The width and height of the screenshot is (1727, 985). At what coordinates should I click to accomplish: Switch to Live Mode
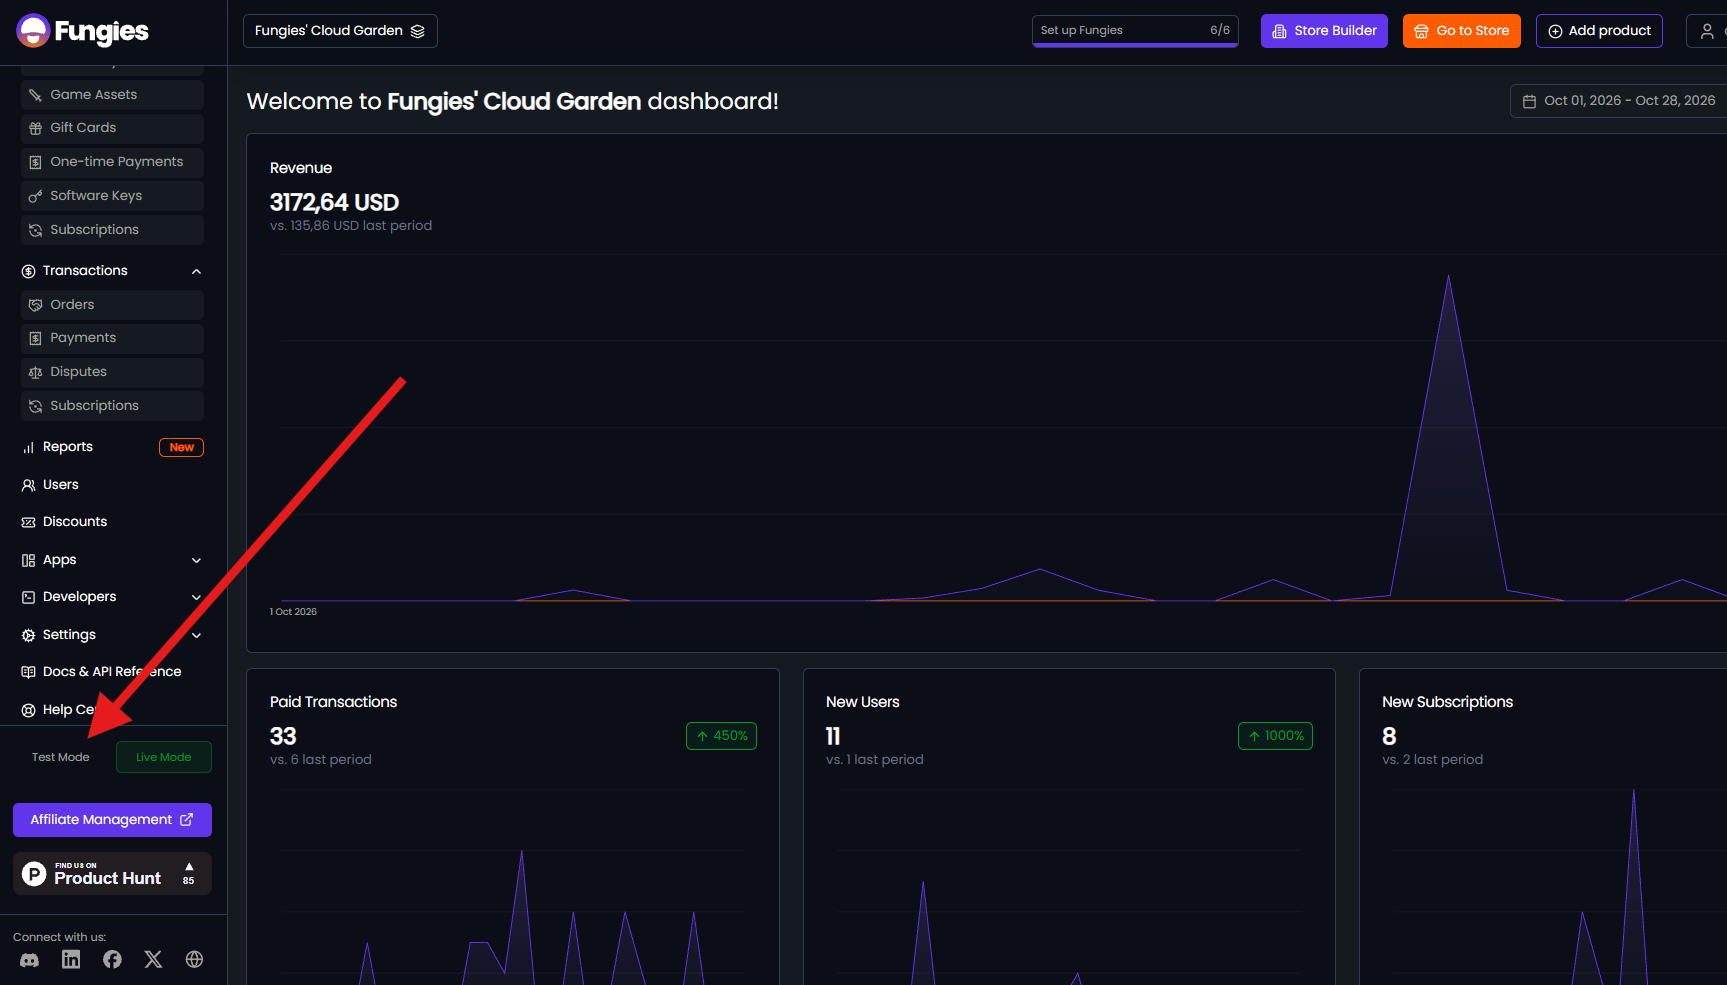point(164,757)
